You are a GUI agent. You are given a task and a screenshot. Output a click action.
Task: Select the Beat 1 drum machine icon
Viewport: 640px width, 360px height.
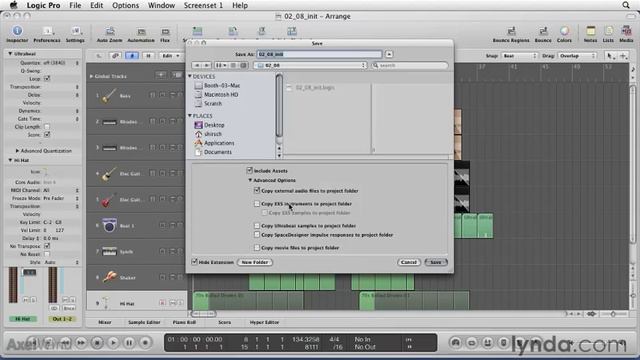click(109, 225)
